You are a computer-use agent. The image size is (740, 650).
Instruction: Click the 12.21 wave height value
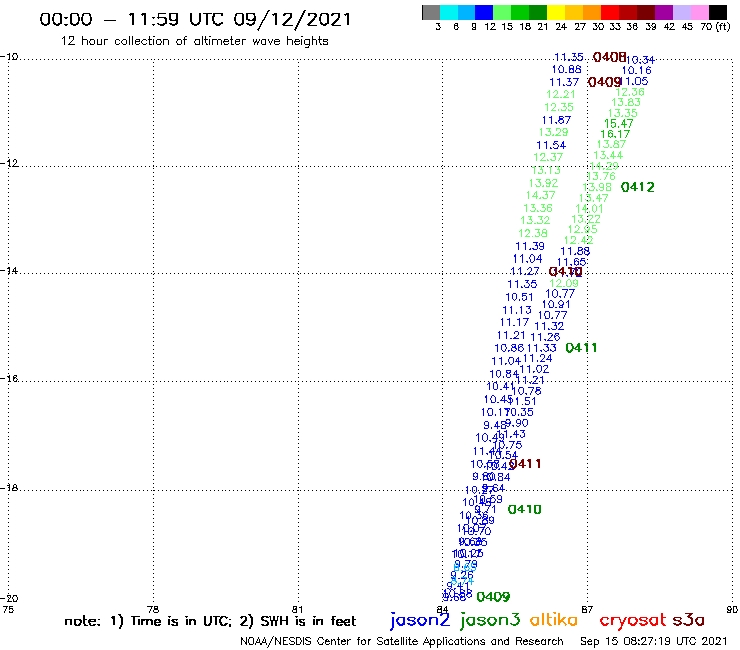(x=561, y=94)
